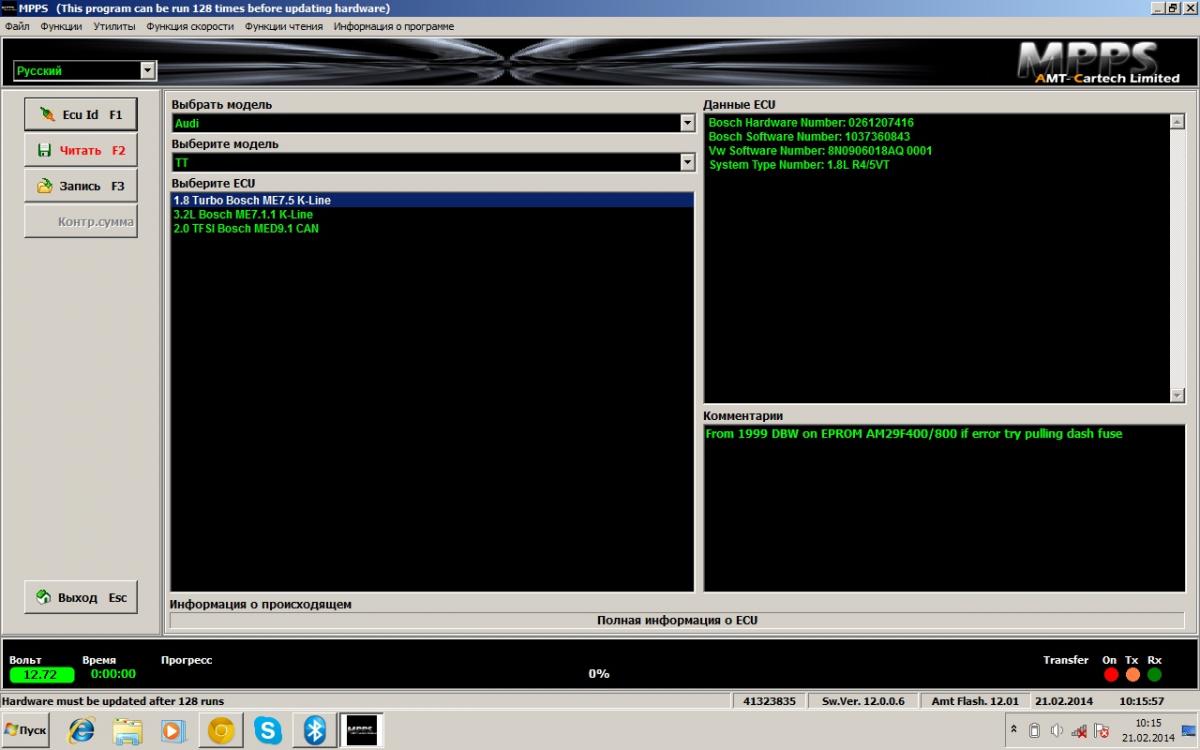Open the Пуск Start menu

coord(25,730)
